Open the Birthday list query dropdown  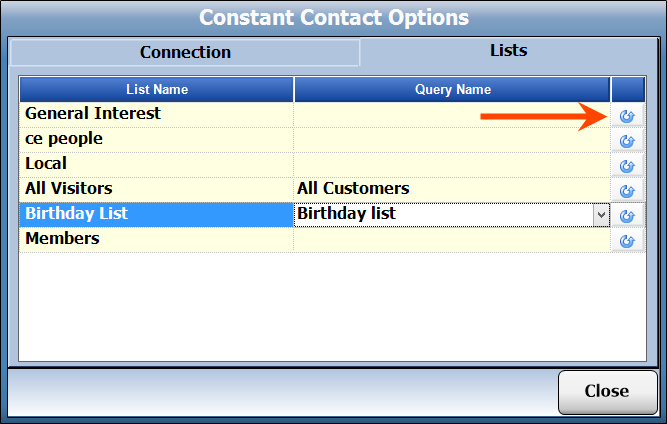point(600,214)
